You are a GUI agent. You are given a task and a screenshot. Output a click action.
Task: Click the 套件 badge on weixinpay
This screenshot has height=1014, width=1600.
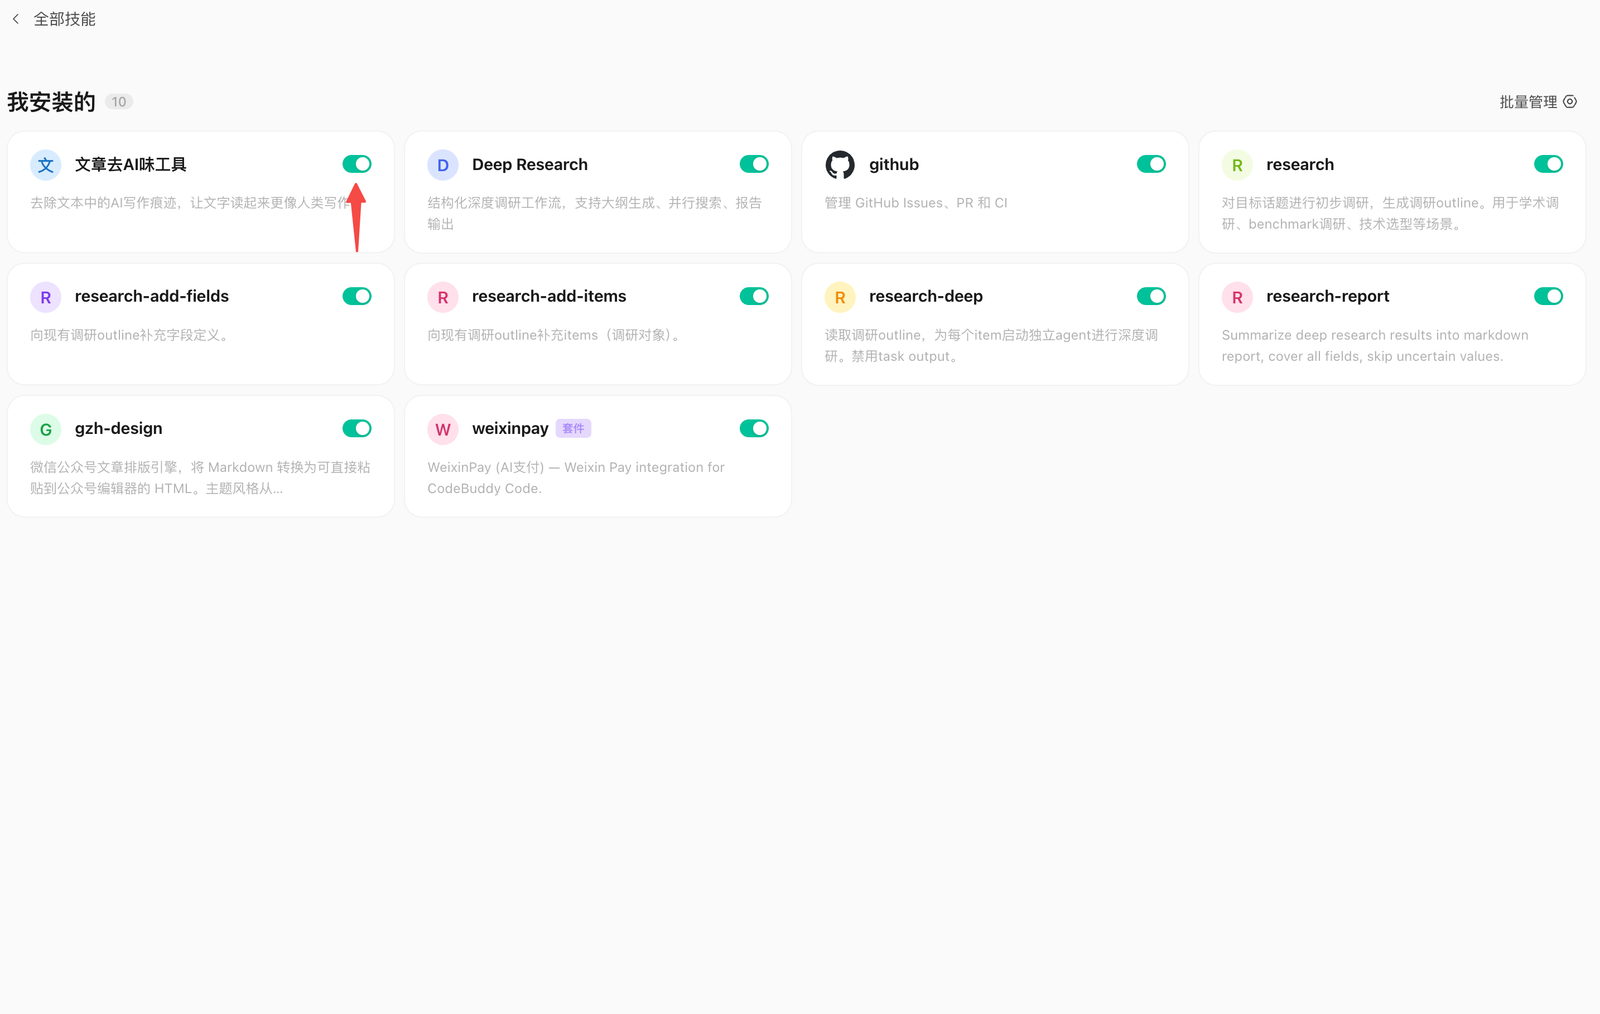point(574,429)
